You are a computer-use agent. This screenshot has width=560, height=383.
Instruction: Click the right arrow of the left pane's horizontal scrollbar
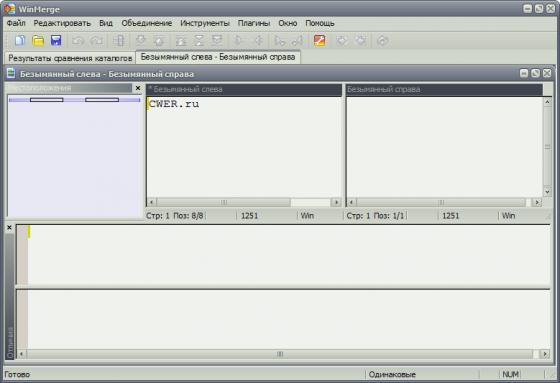336,202
